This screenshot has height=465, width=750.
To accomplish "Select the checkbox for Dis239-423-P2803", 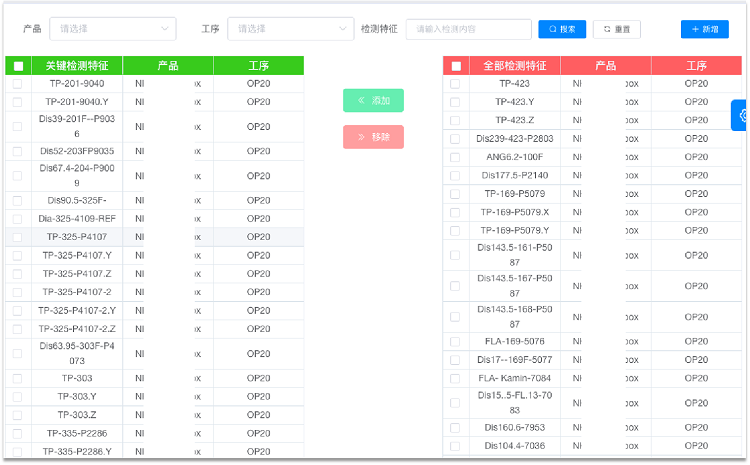I will point(455,139).
